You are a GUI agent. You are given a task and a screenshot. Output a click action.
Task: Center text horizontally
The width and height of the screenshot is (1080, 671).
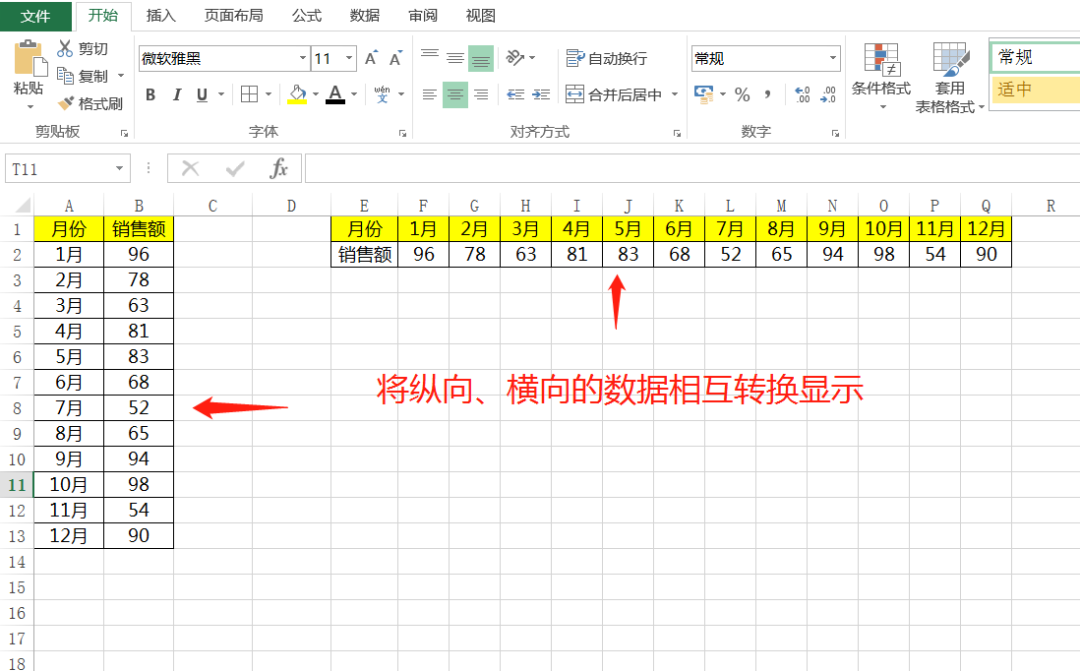[455, 94]
